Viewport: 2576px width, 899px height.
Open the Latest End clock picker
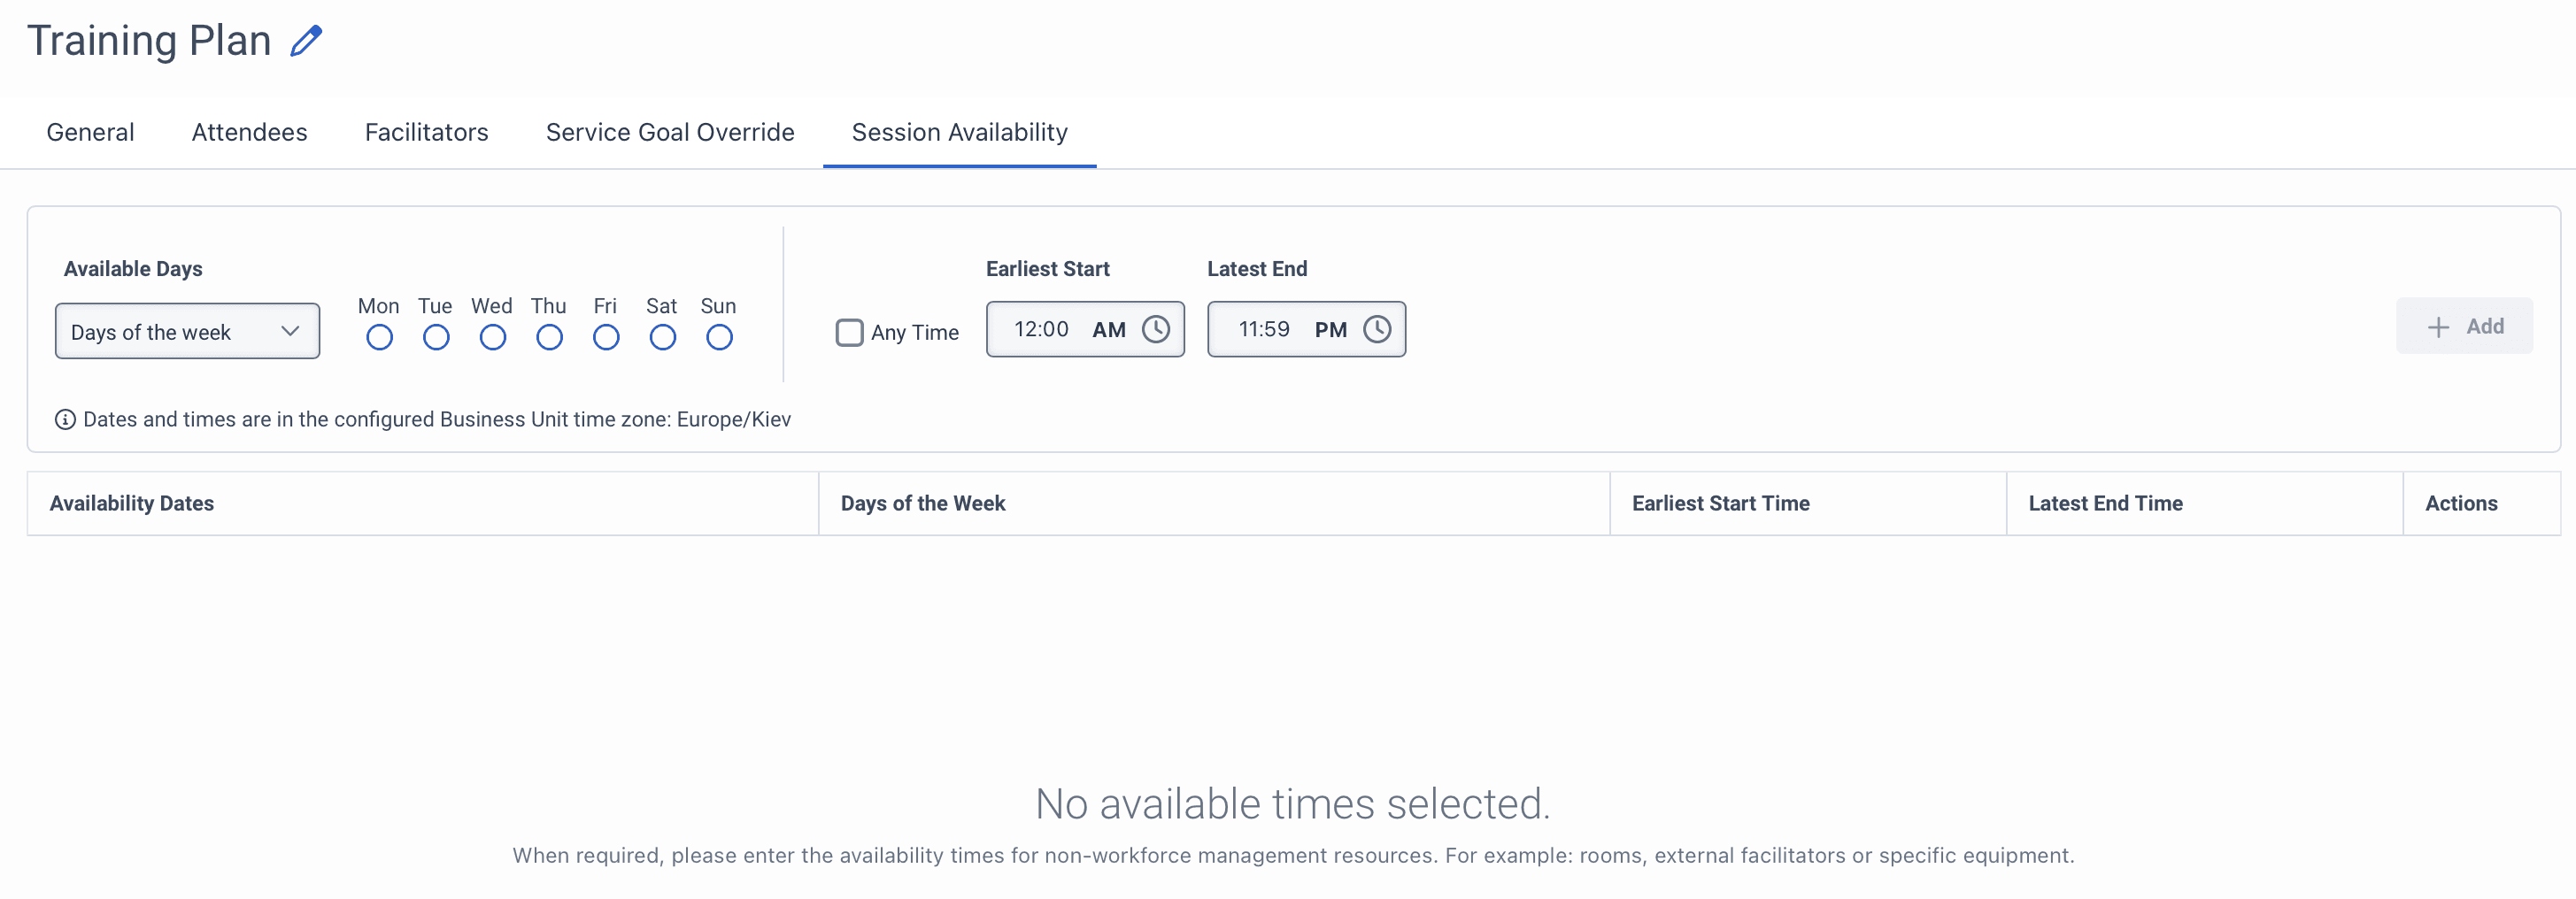pos(1378,328)
